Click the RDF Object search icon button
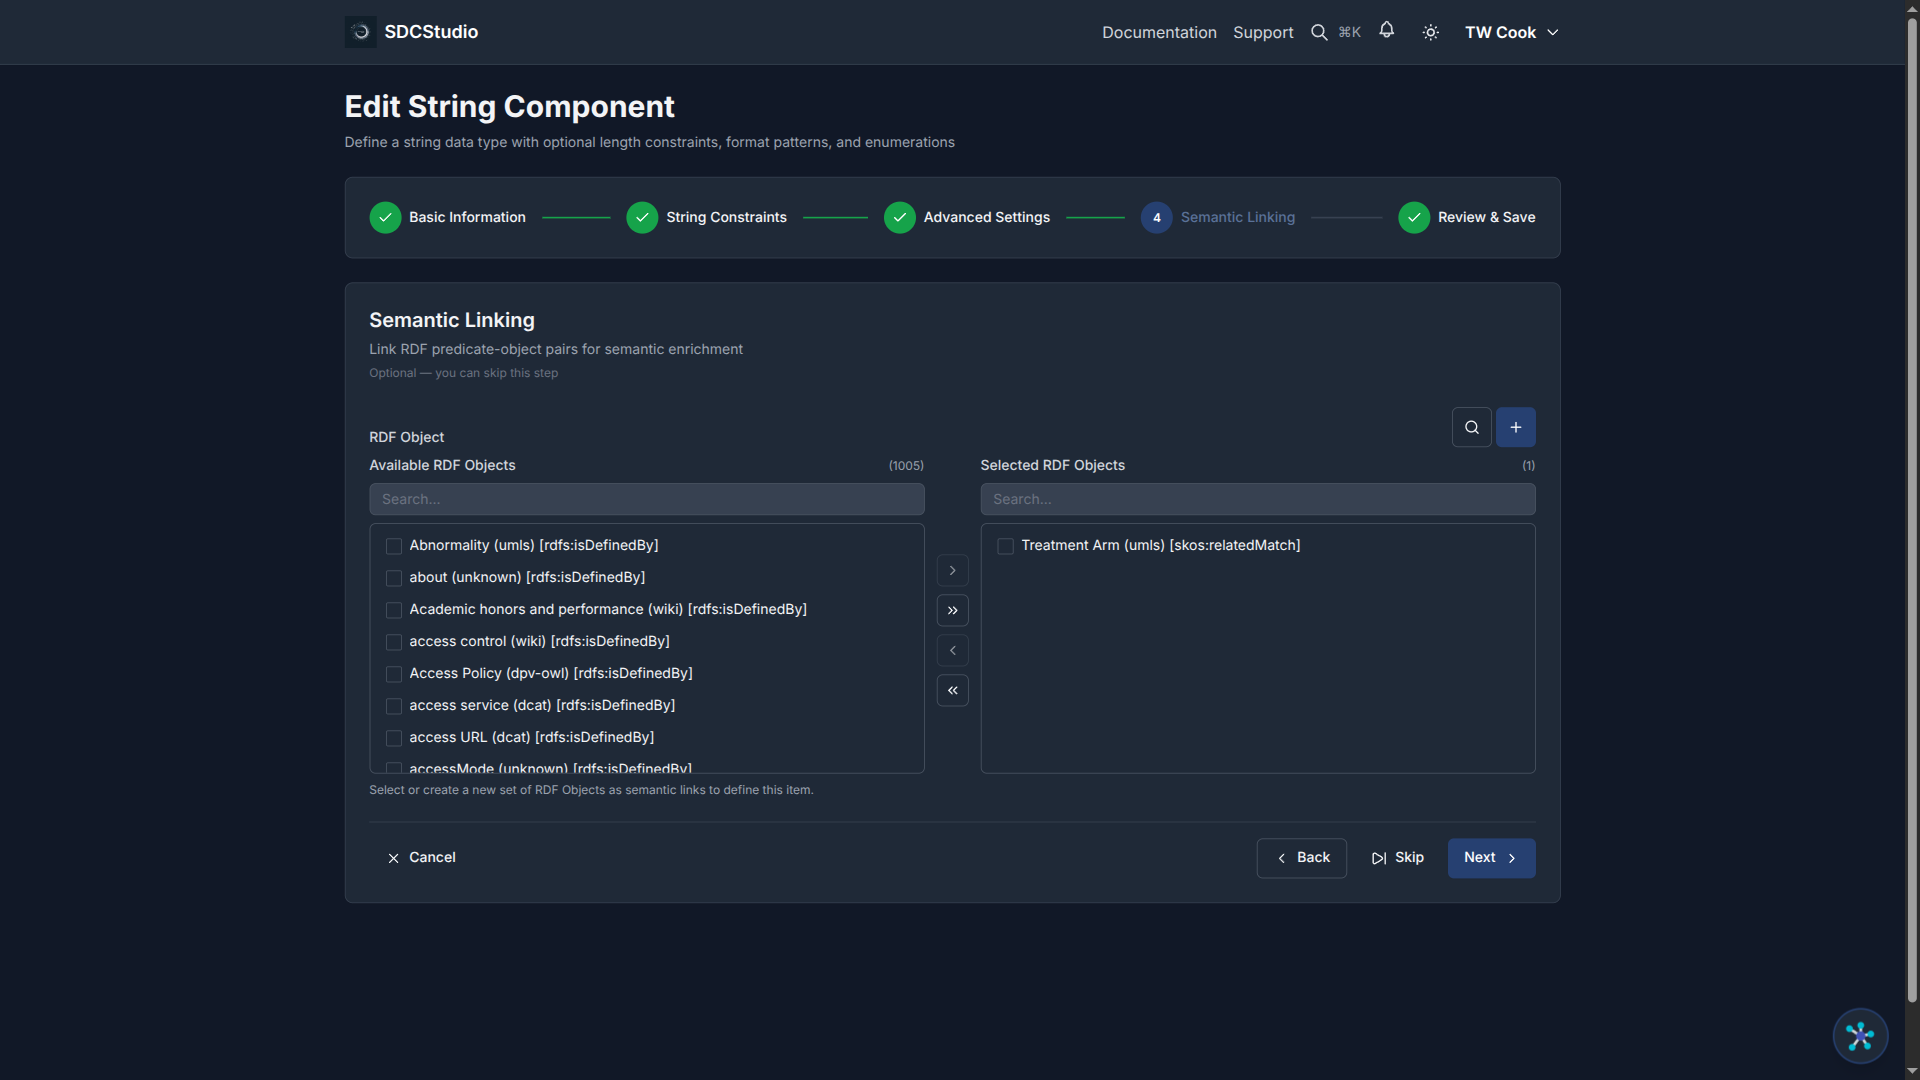Viewport: 1920px width, 1080px height. [x=1471, y=427]
